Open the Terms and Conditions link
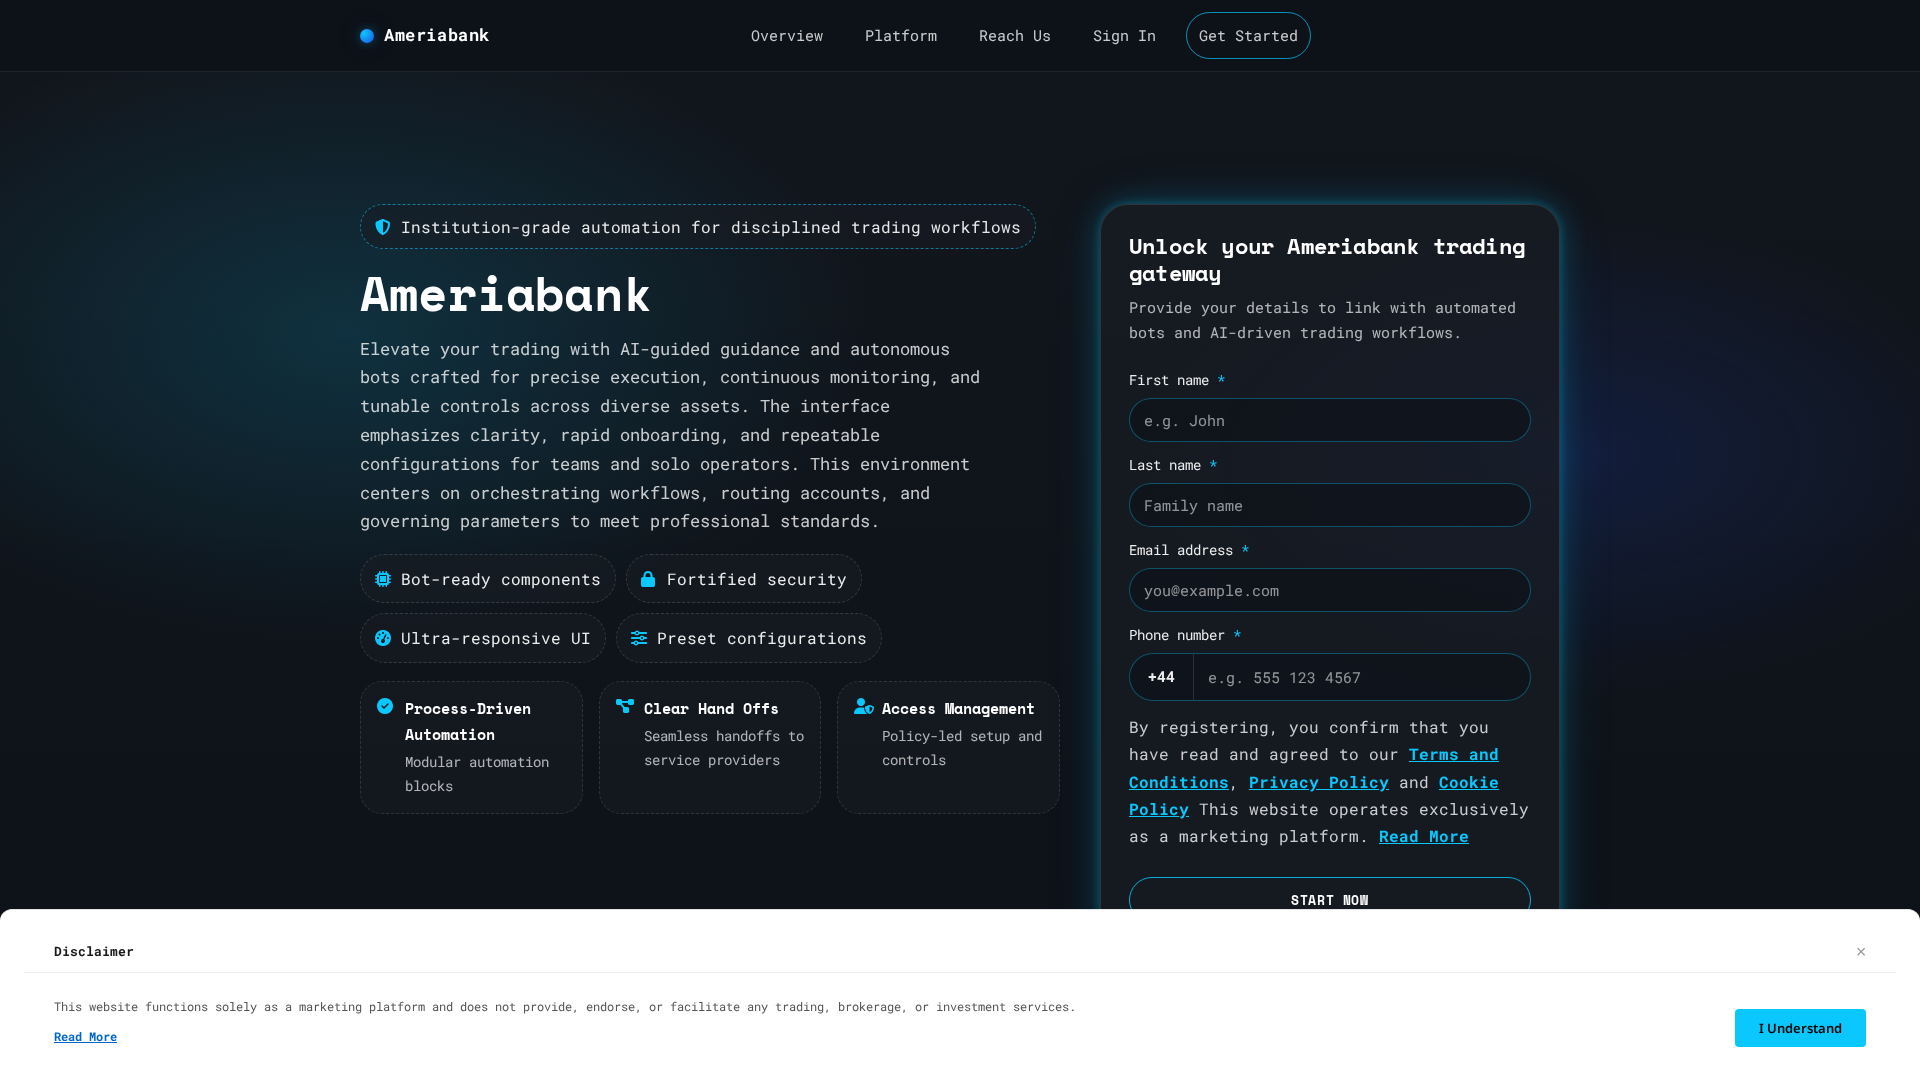 pyautogui.click(x=1453, y=755)
